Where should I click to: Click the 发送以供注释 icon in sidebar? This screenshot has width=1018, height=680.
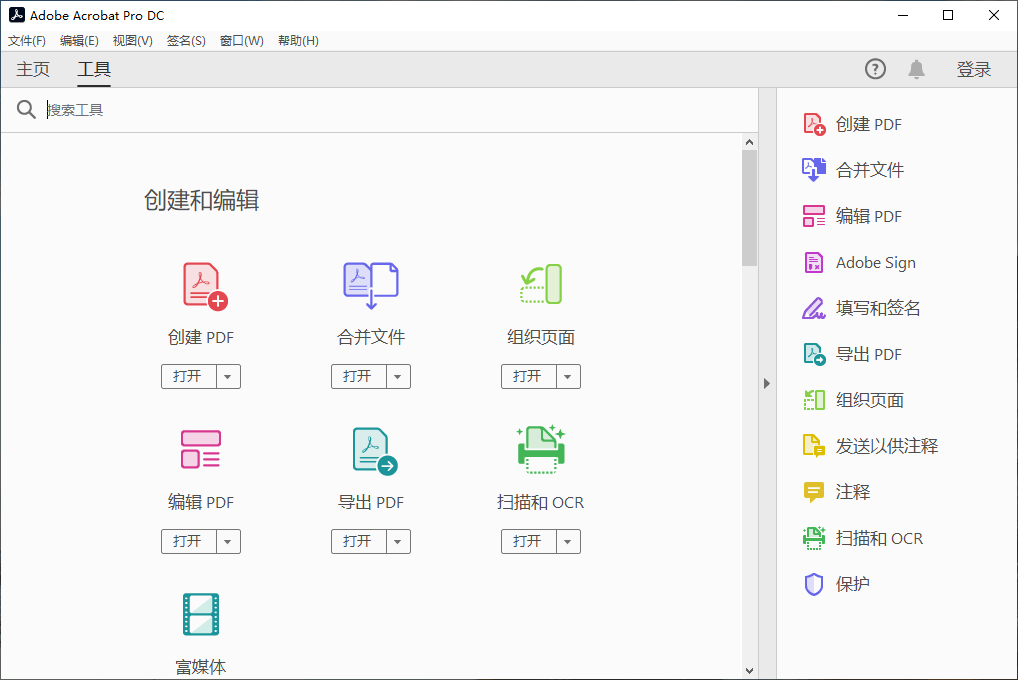click(x=814, y=446)
